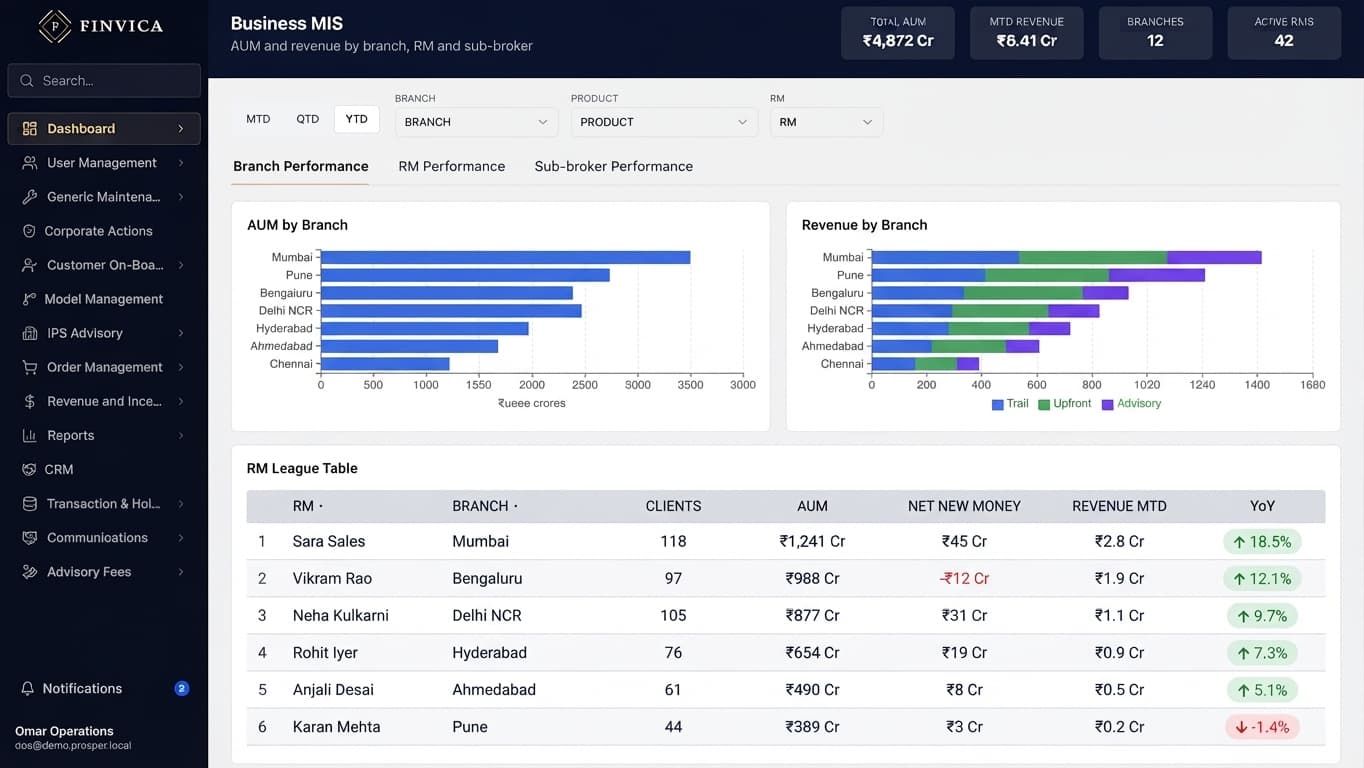Screen dimensions: 1364x768
Task: Click the Total AUM summary card
Action: click(x=898, y=33)
